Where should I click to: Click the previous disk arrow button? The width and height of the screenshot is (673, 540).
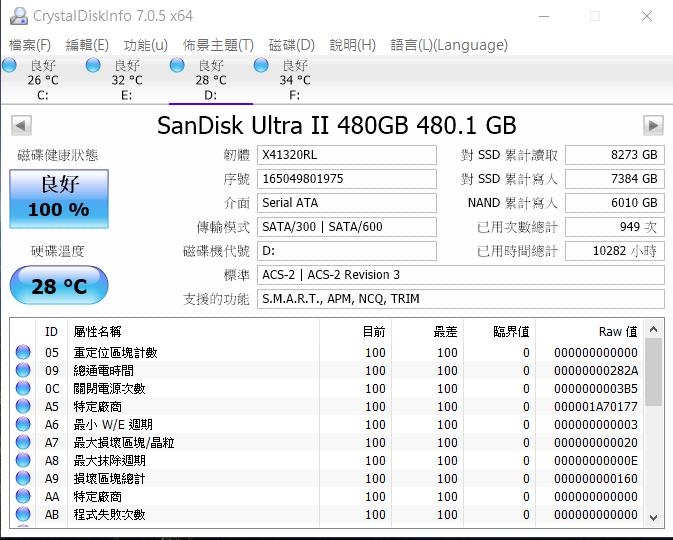[21, 126]
